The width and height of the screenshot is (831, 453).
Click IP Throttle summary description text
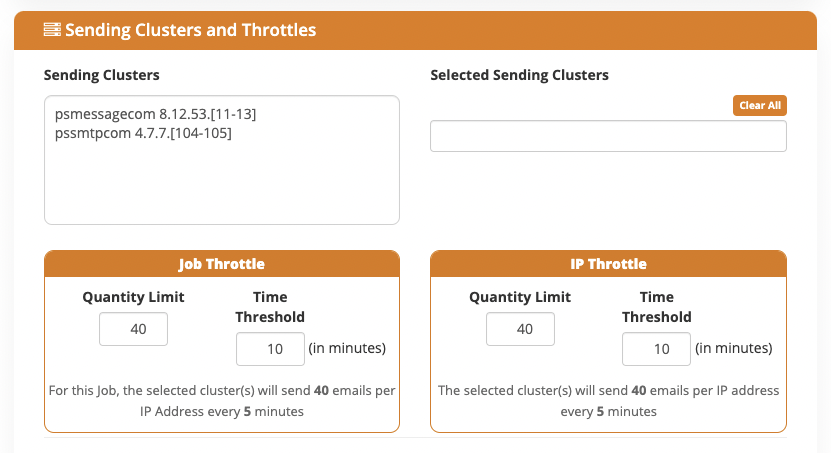[608, 401]
